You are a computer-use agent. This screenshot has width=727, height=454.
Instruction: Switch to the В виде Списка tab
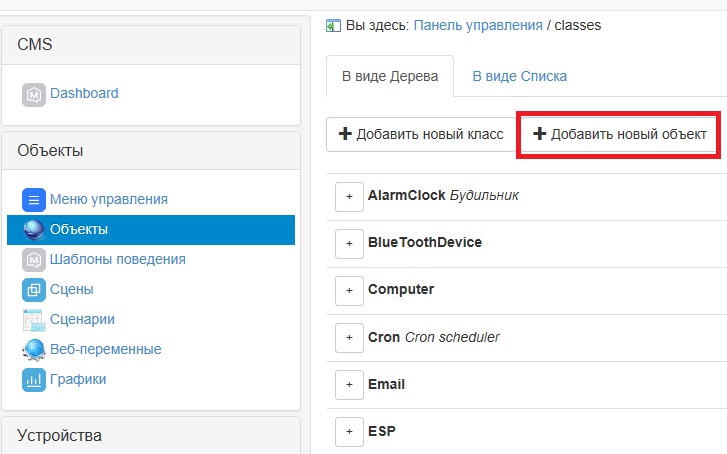(519, 75)
